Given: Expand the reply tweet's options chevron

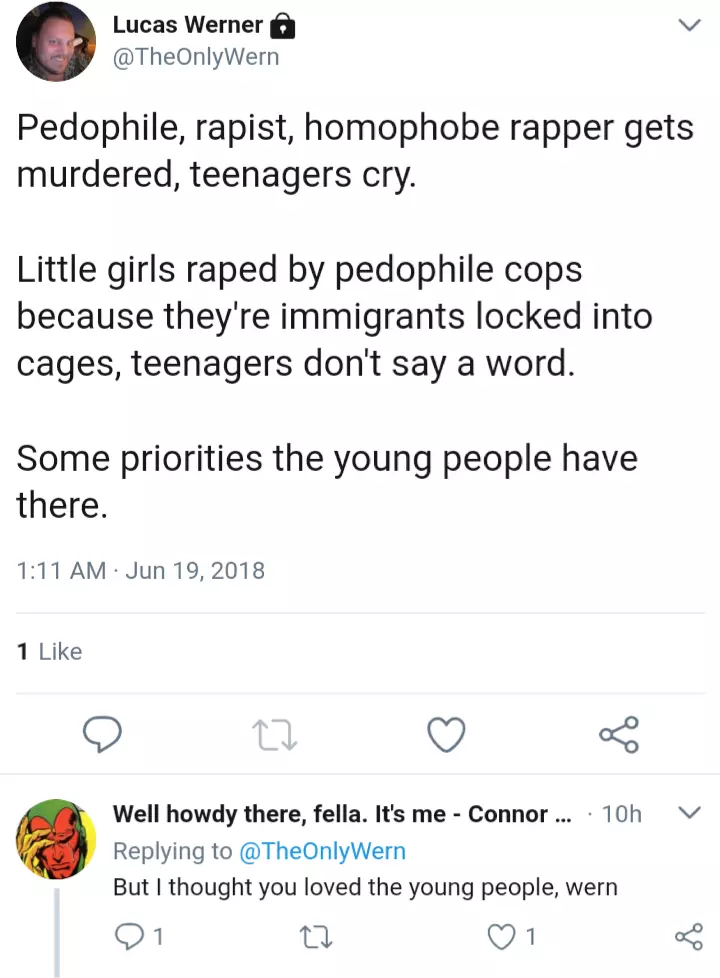Looking at the screenshot, I should (689, 814).
